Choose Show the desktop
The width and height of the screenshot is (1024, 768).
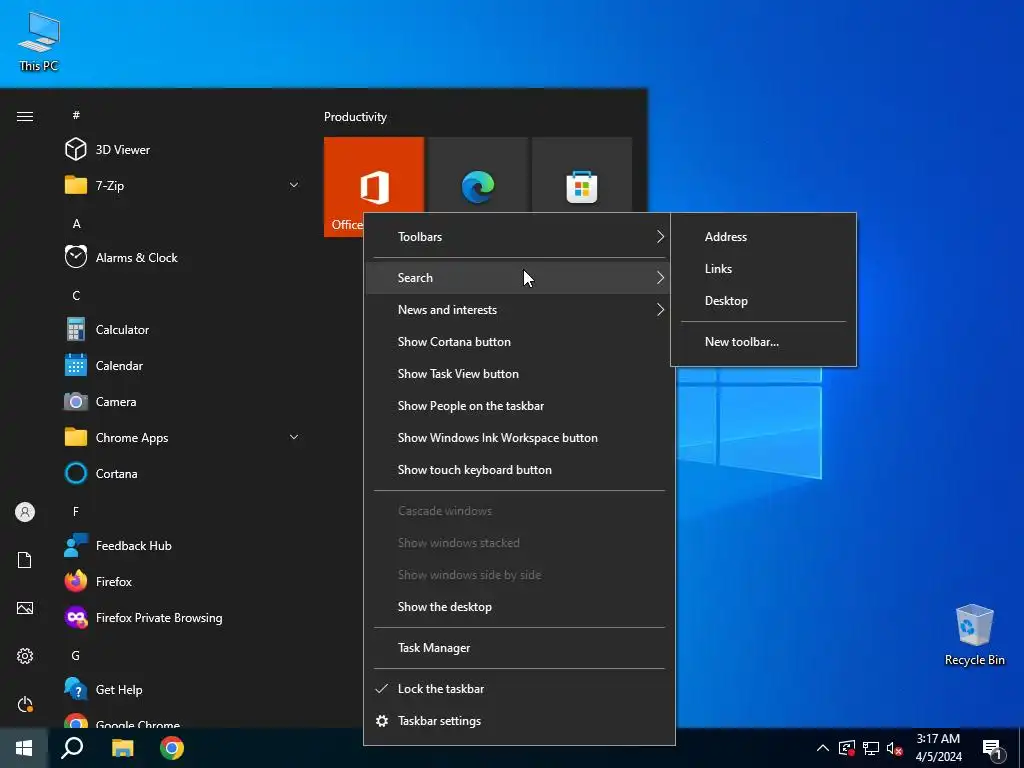point(519,607)
